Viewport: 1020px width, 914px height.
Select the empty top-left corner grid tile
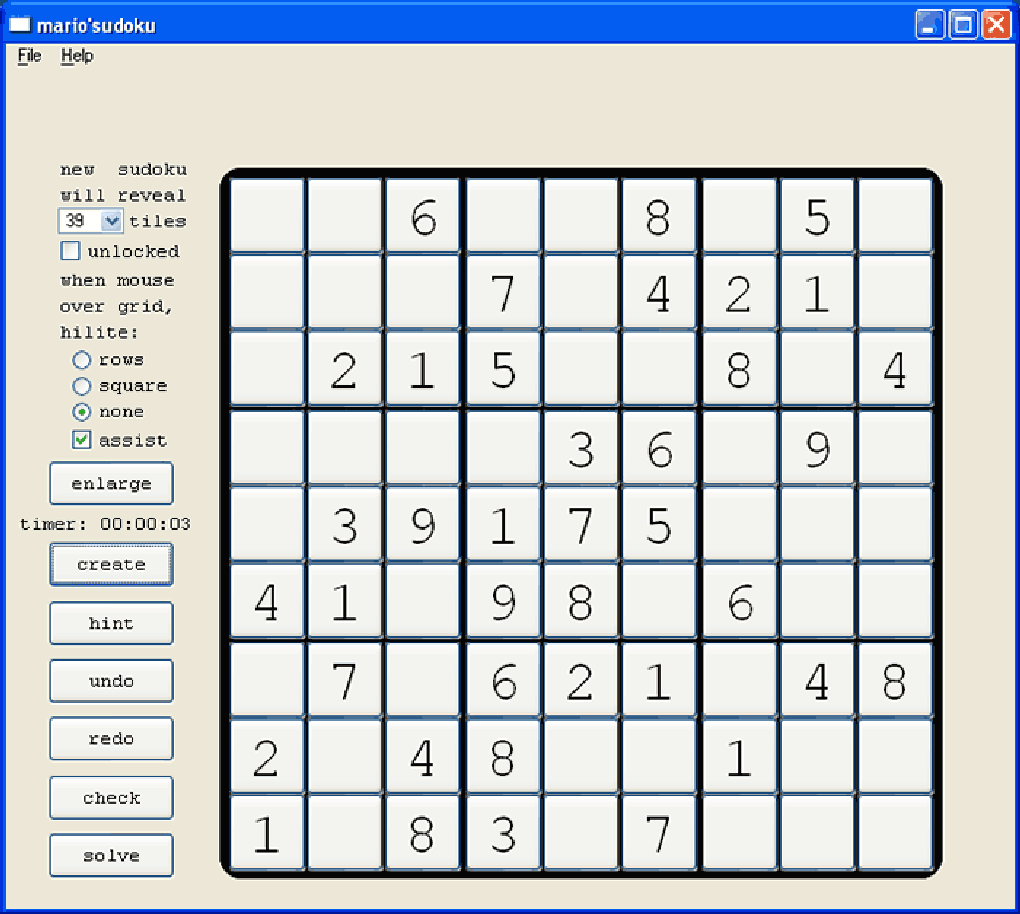click(267, 216)
